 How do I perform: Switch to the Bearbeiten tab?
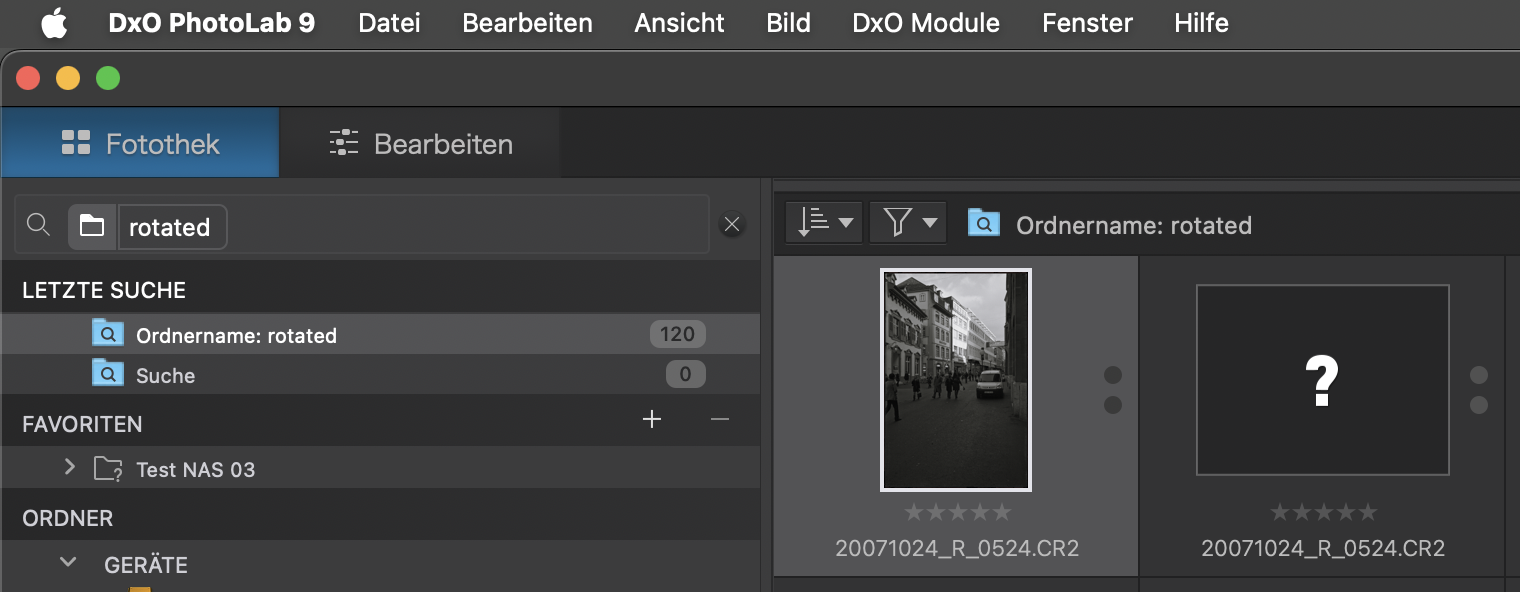click(420, 144)
